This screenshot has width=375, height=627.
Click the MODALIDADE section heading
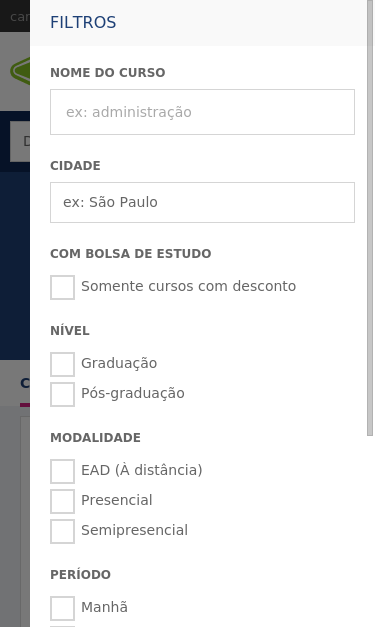pyautogui.click(x=96, y=438)
